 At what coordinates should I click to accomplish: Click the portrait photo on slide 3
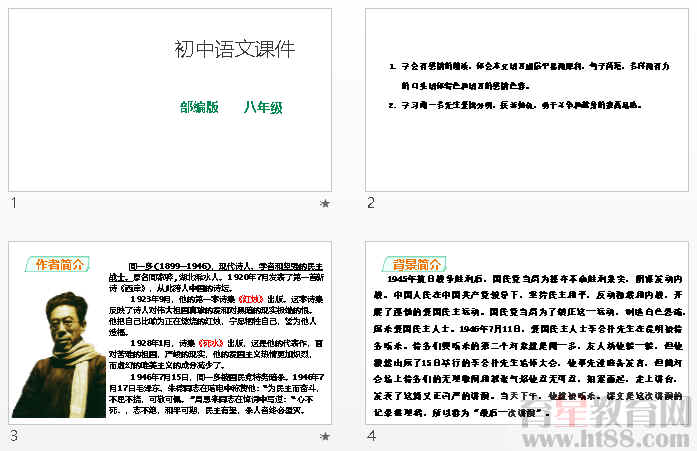(60, 355)
